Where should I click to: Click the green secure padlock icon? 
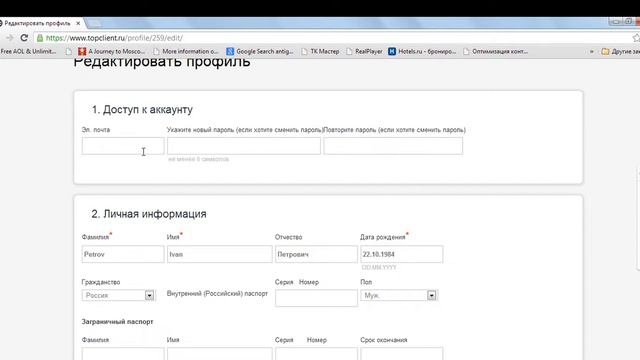[40, 38]
